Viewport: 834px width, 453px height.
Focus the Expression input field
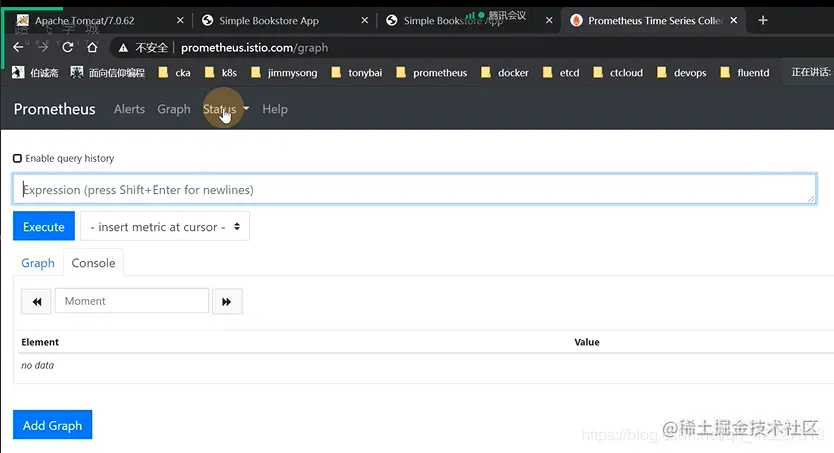point(414,189)
